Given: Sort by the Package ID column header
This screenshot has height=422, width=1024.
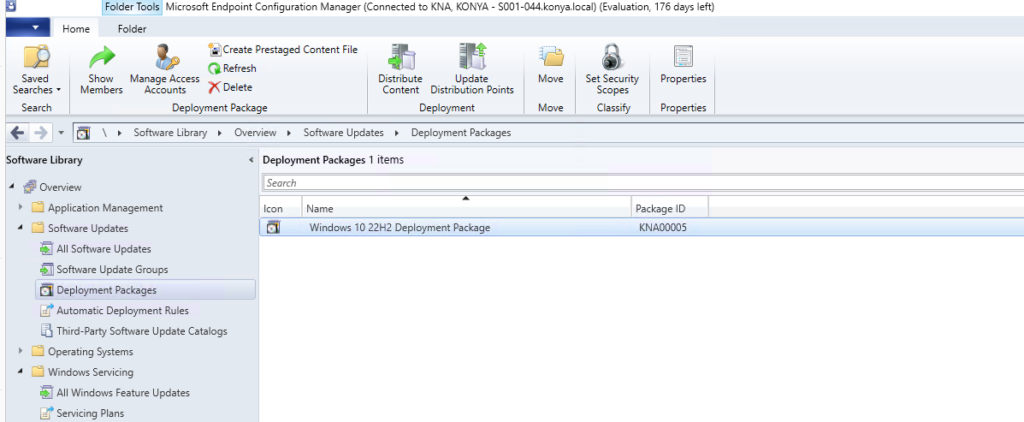Looking at the screenshot, I should coord(670,208).
